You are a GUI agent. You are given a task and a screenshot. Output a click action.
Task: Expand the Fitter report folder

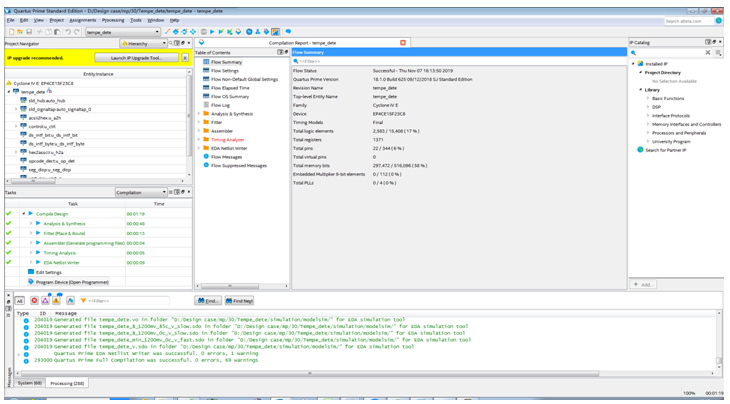(199, 122)
